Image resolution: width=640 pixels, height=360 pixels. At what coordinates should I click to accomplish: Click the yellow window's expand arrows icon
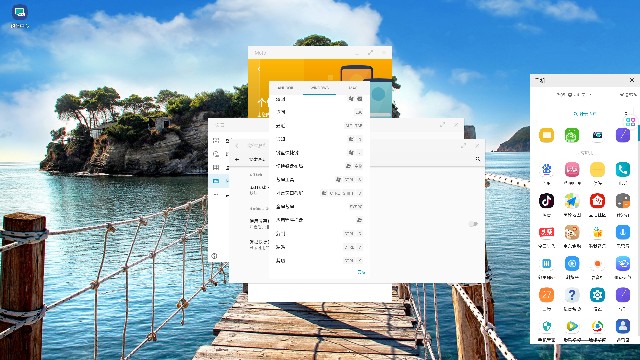[x=370, y=53]
